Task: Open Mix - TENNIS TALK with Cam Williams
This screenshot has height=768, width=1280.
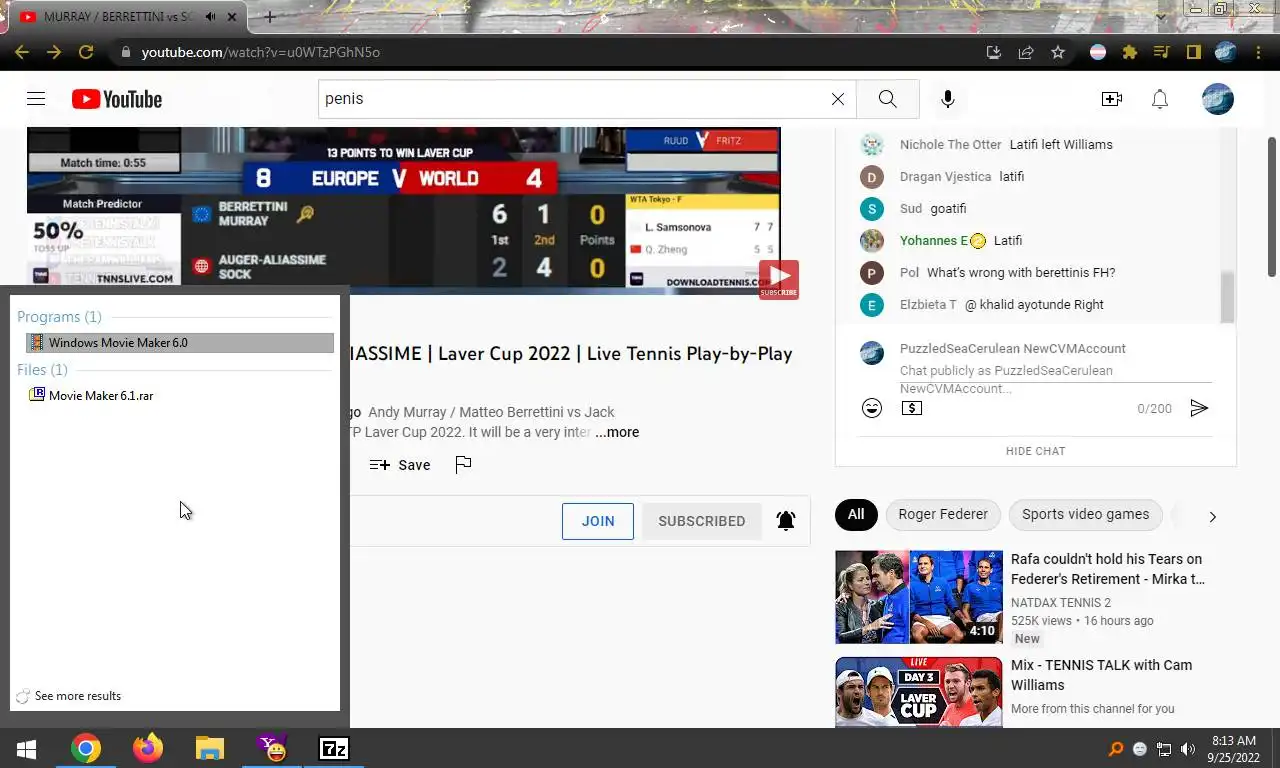Action: pos(1101,675)
